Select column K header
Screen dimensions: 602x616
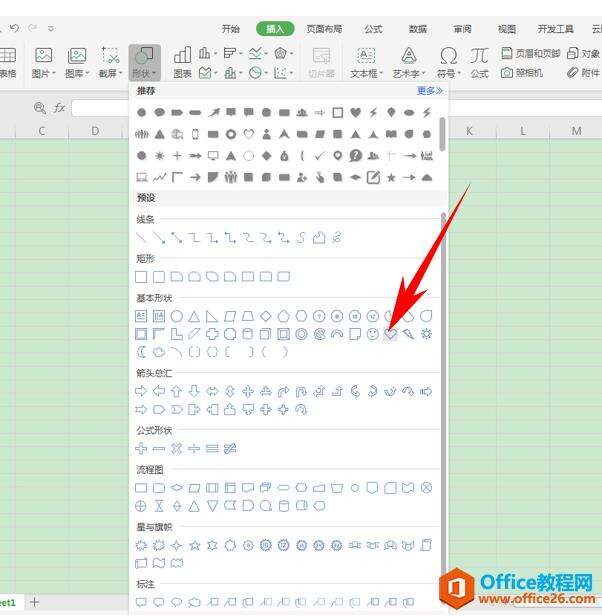click(x=469, y=131)
